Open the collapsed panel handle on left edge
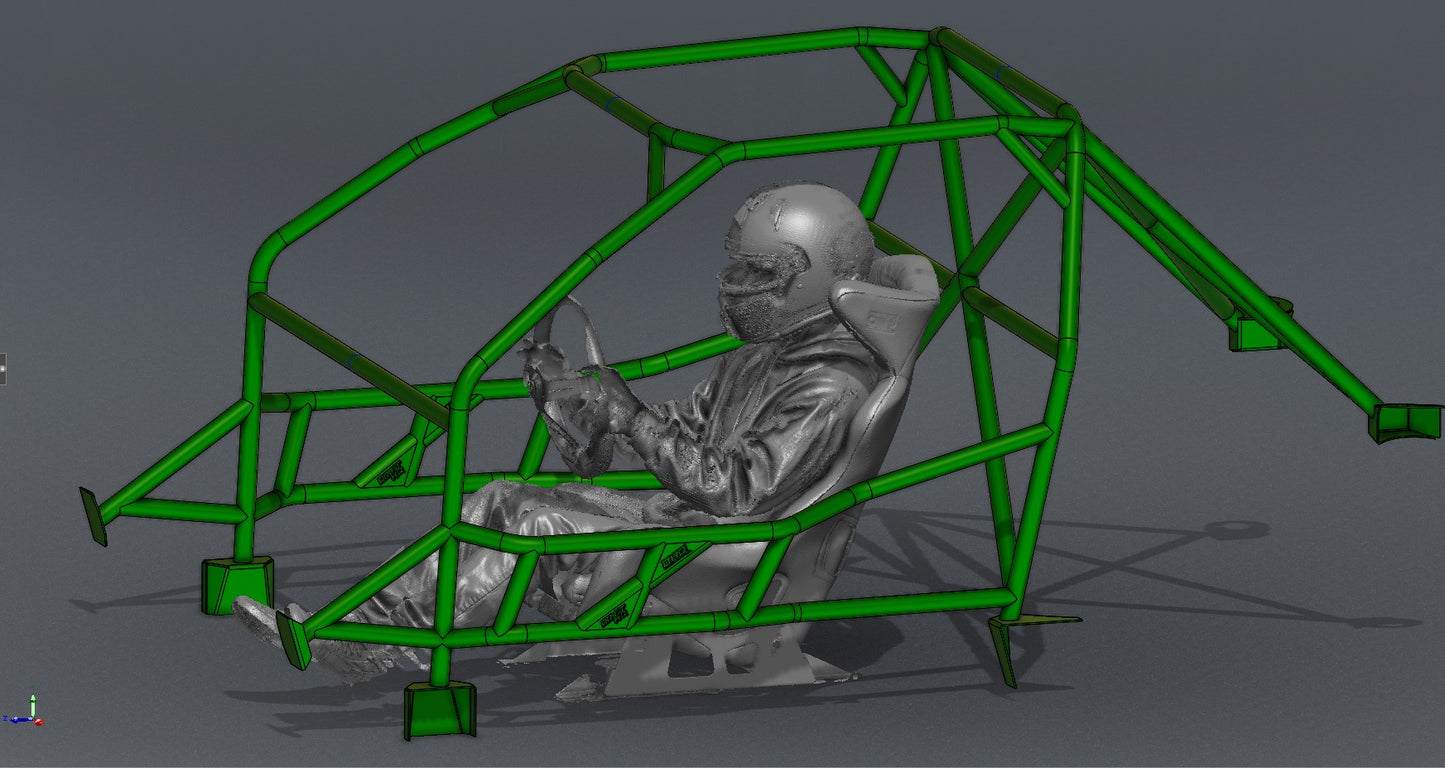 pyautogui.click(x=3, y=369)
